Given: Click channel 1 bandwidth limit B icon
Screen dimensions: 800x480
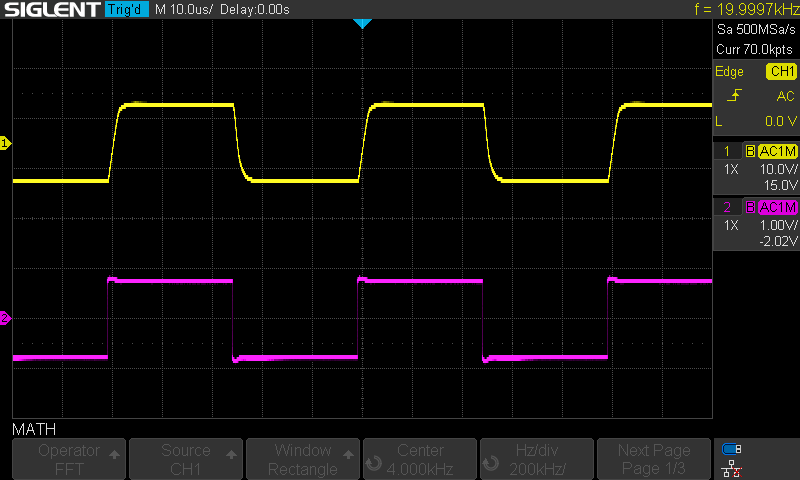Looking at the screenshot, I should click(x=750, y=151).
